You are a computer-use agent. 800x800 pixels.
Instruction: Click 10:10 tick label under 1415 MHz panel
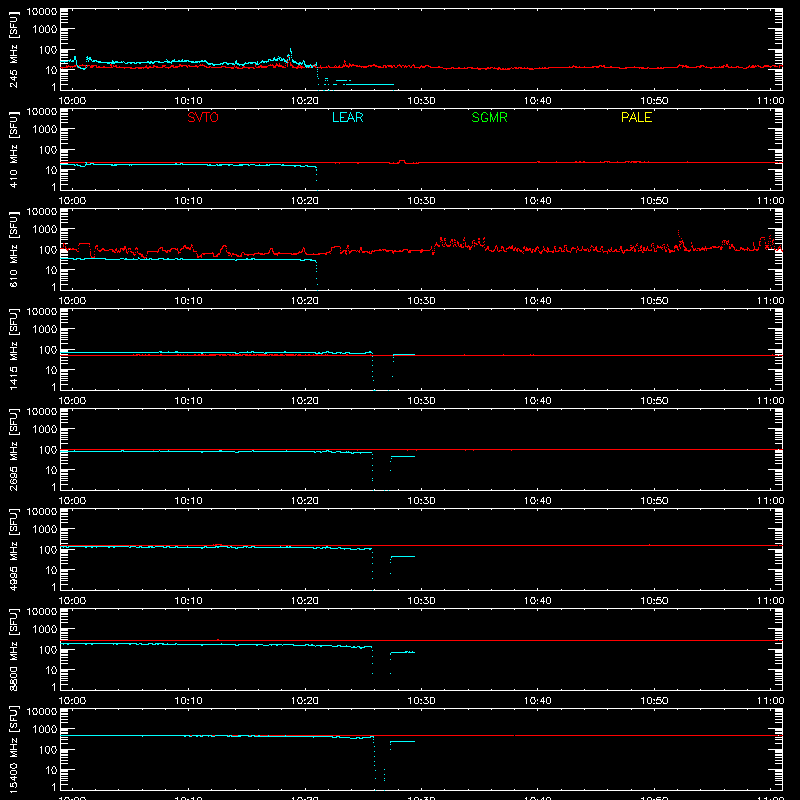point(189,401)
